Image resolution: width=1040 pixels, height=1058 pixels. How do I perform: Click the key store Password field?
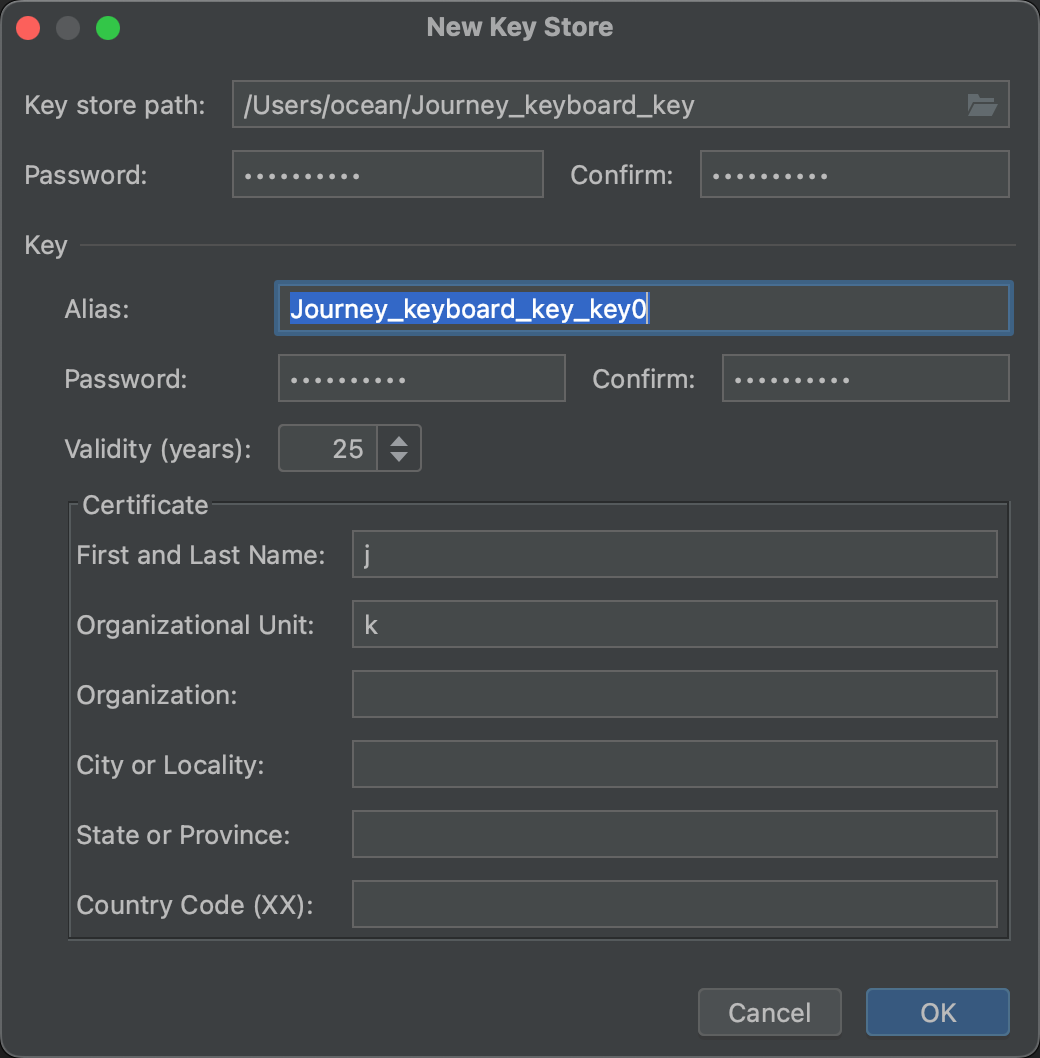(387, 175)
